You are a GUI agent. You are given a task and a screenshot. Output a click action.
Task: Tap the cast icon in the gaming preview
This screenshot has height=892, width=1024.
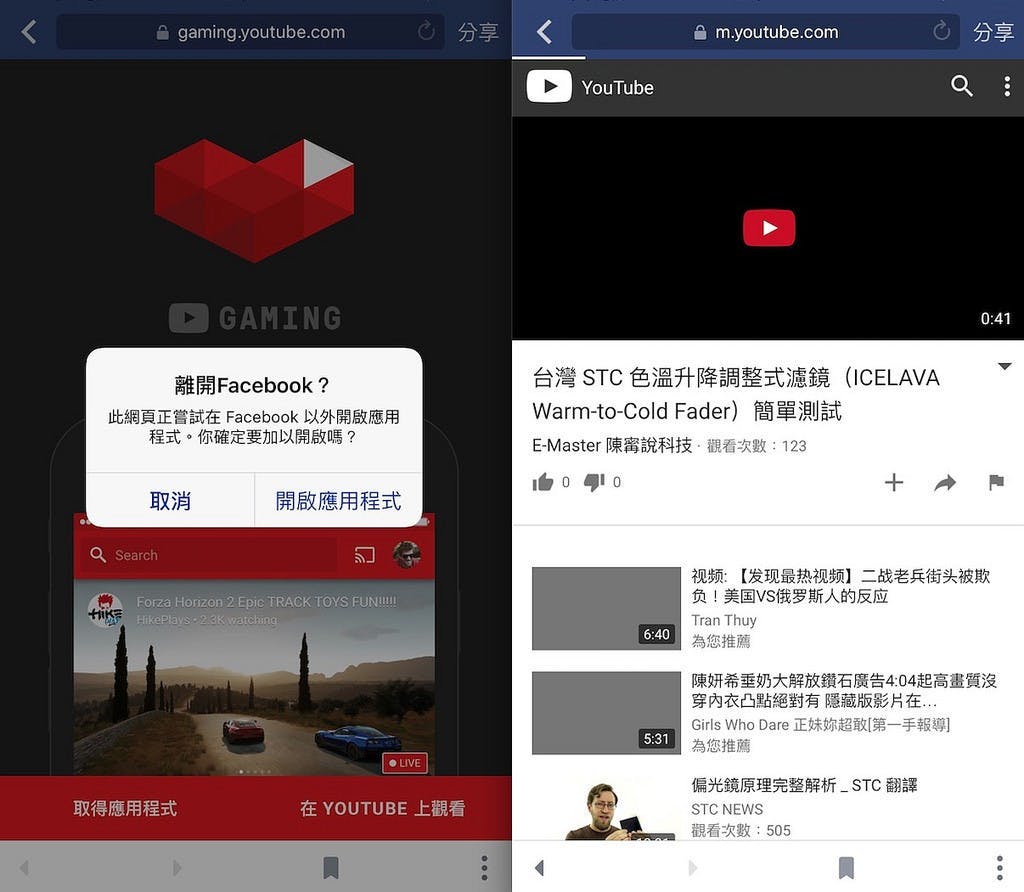point(364,555)
